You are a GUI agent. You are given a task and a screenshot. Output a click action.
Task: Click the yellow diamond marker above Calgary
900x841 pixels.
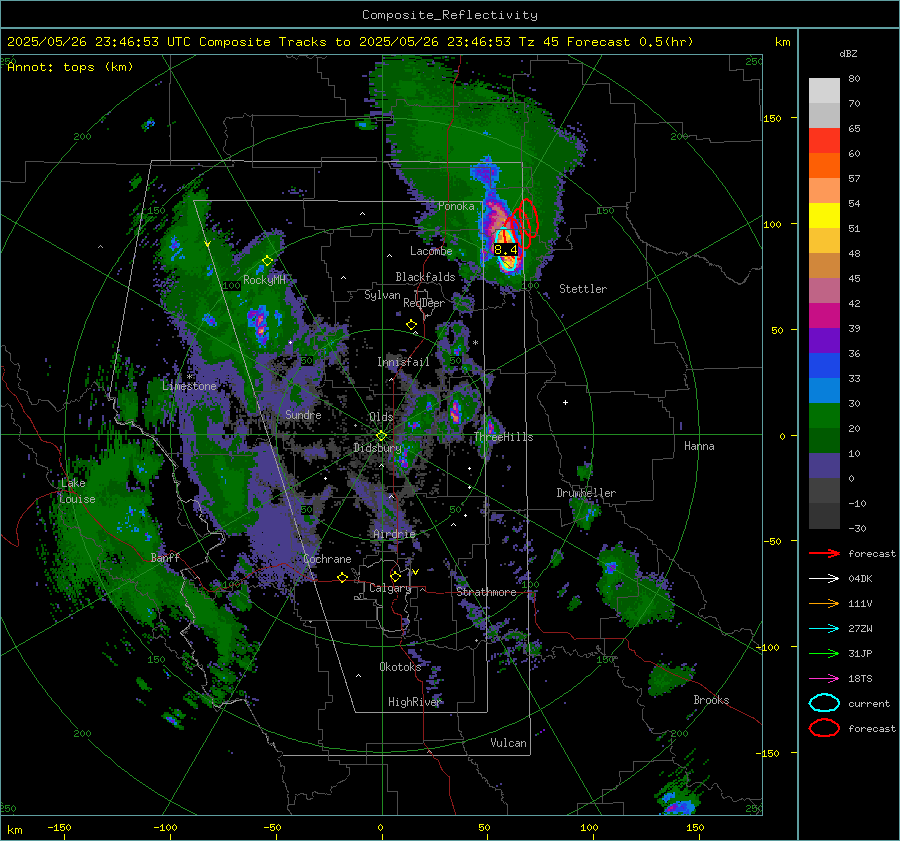point(395,576)
